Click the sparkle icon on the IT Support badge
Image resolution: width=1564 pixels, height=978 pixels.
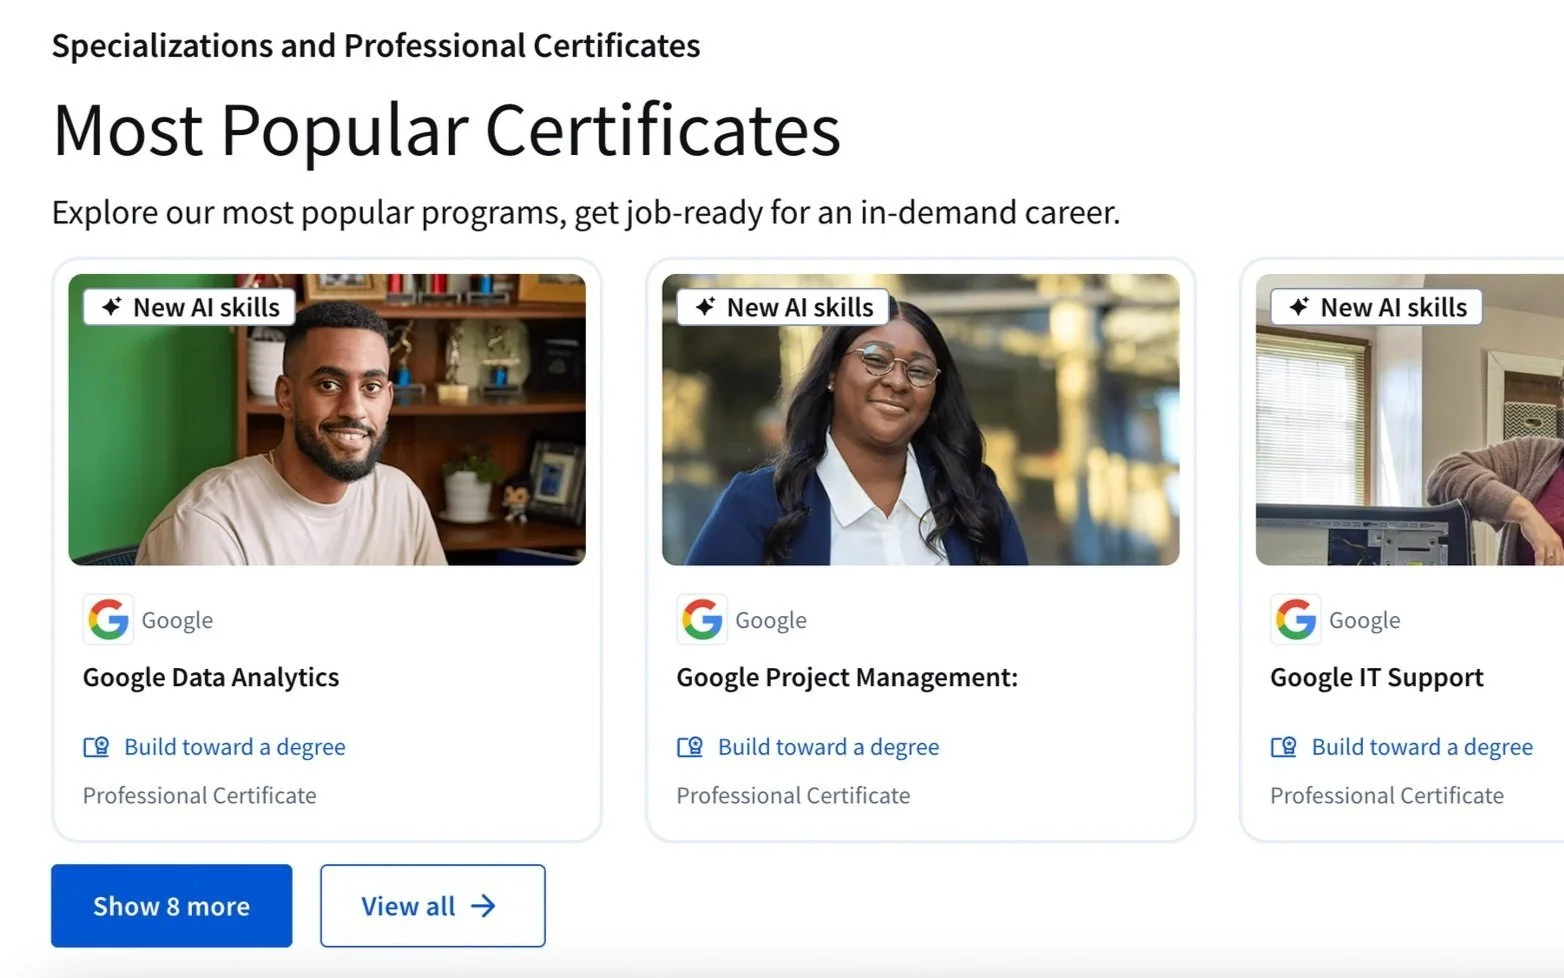click(x=1299, y=307)
